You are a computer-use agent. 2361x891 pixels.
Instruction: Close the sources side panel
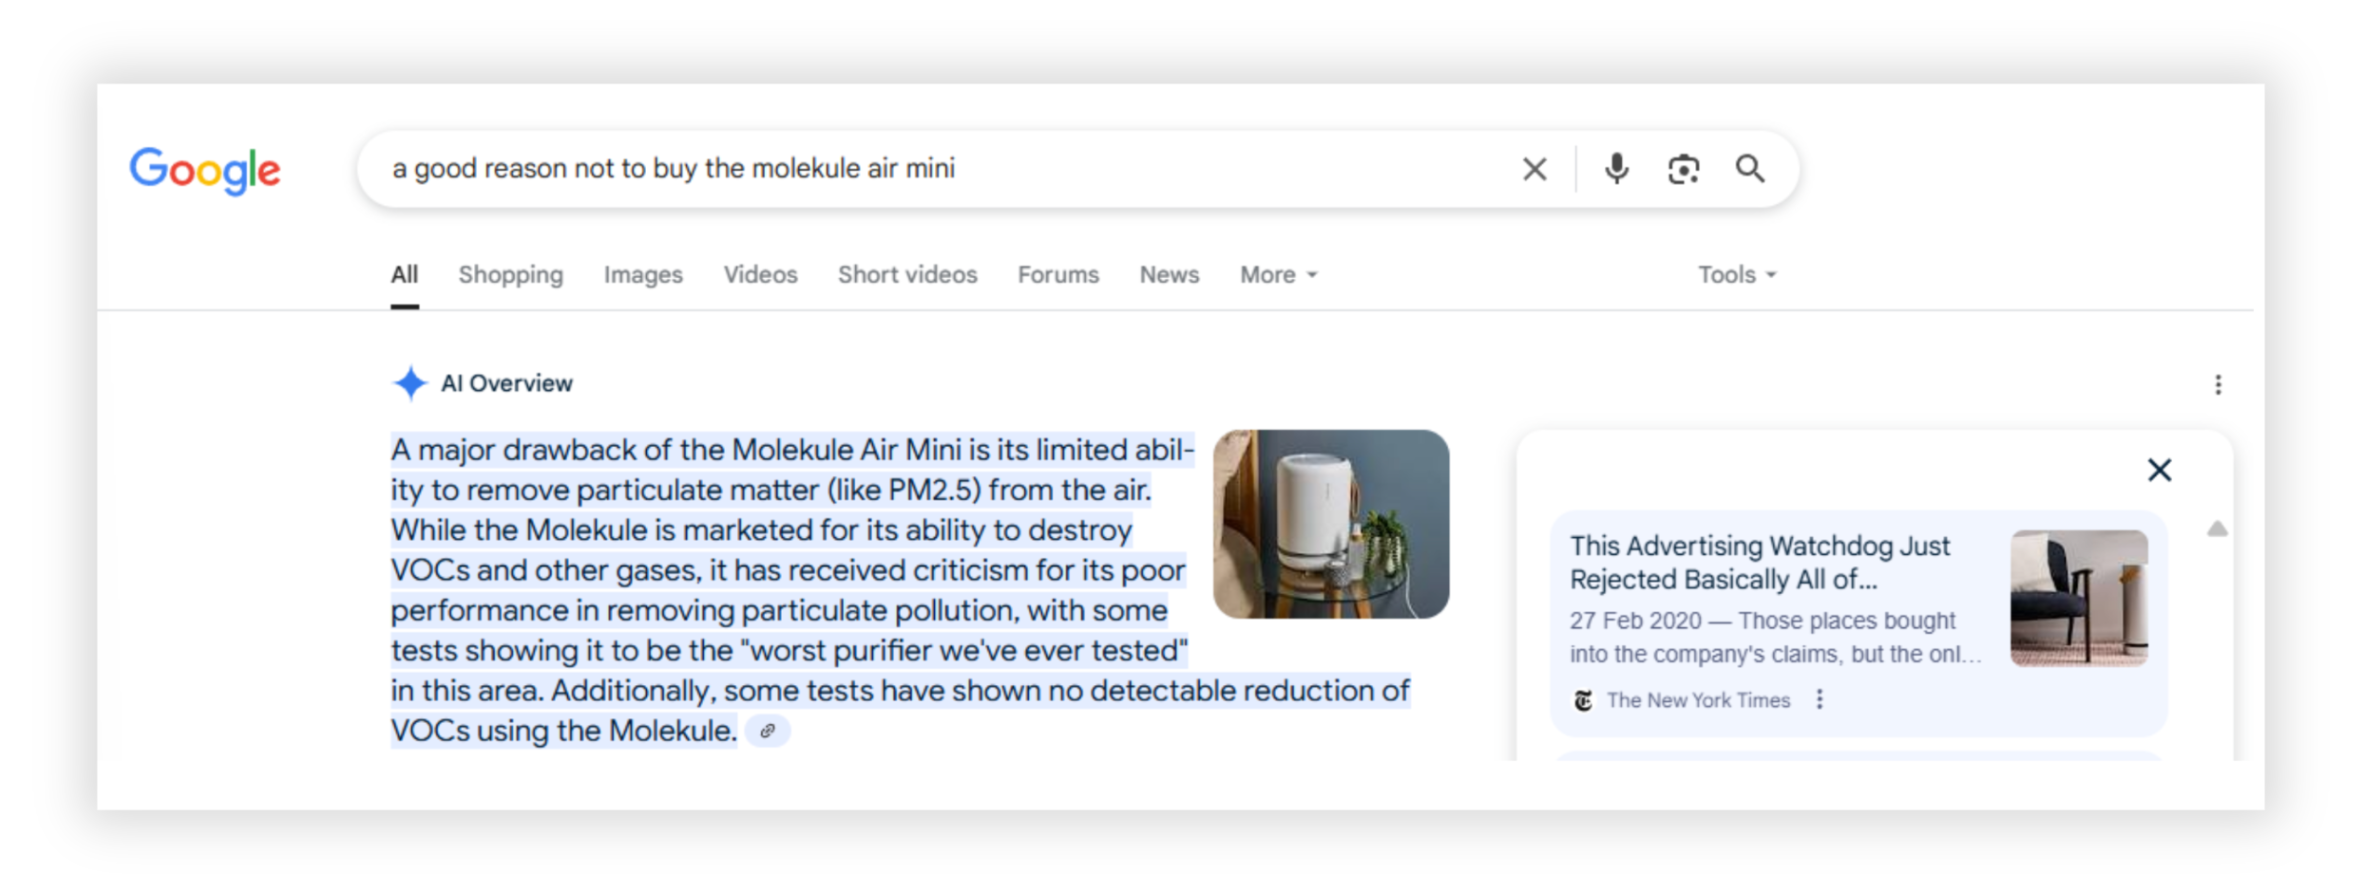(2160, 470)
